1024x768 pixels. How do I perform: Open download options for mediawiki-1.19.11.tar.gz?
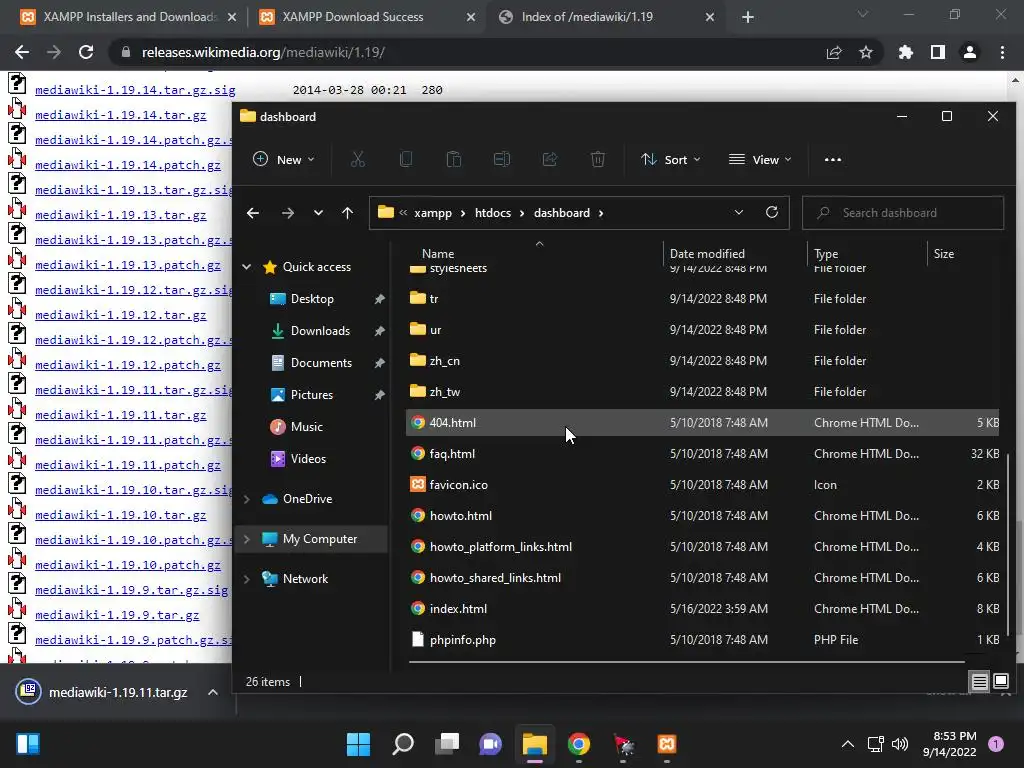coord(213,692)
